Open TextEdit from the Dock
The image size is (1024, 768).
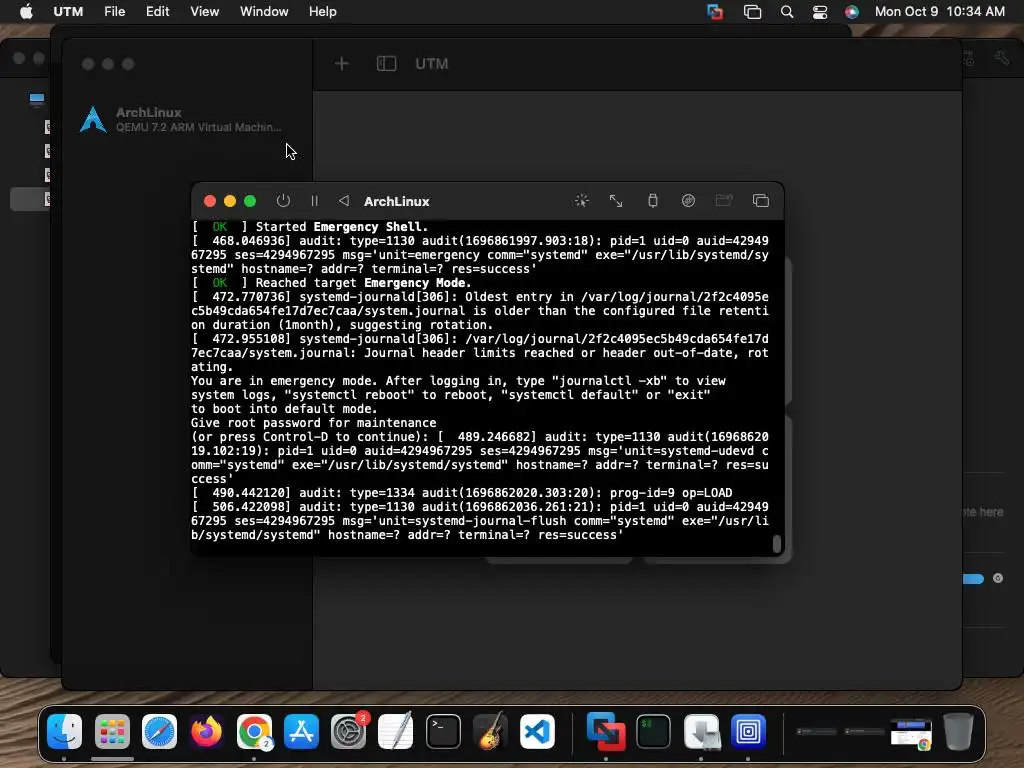click(x=396, y=731)
